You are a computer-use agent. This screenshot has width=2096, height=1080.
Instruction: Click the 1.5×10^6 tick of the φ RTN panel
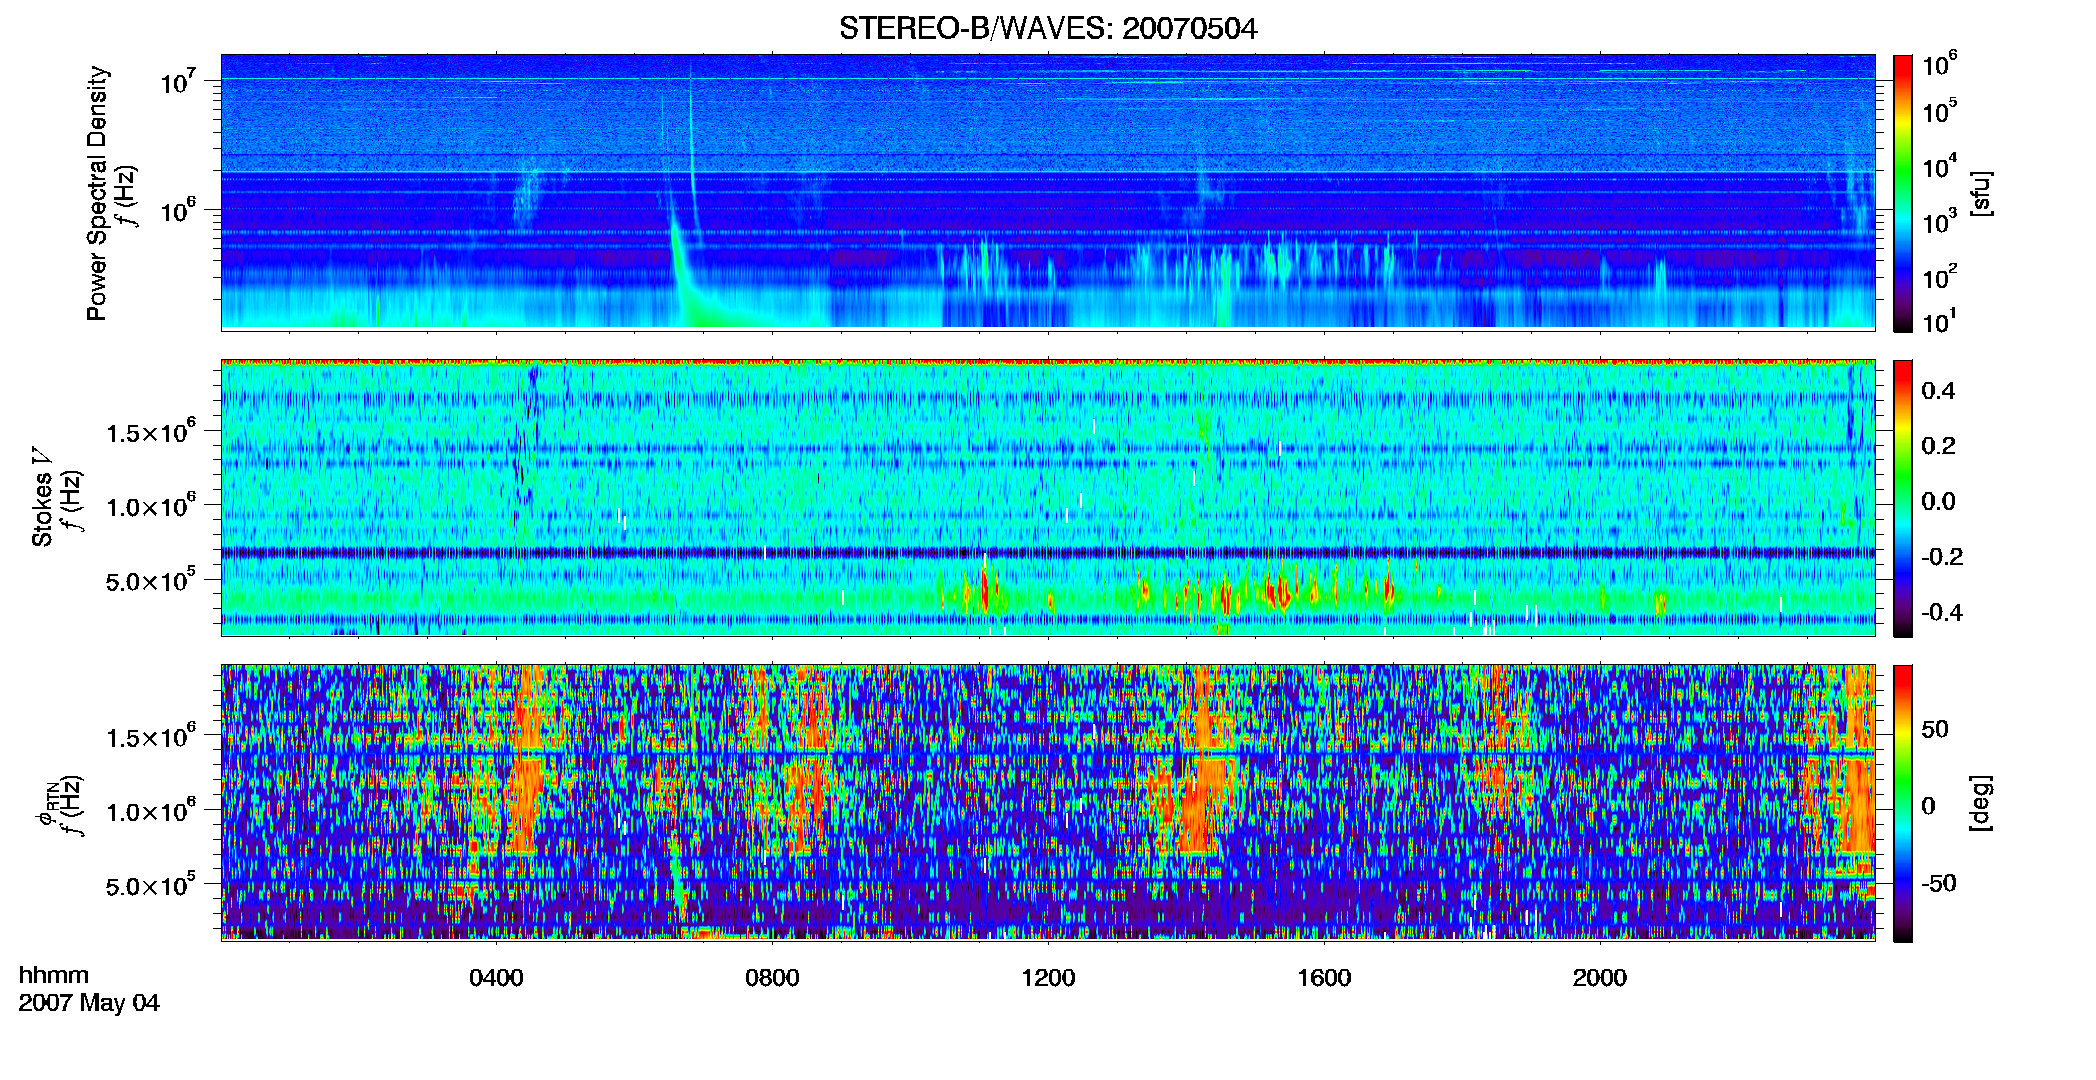point(151,736)
